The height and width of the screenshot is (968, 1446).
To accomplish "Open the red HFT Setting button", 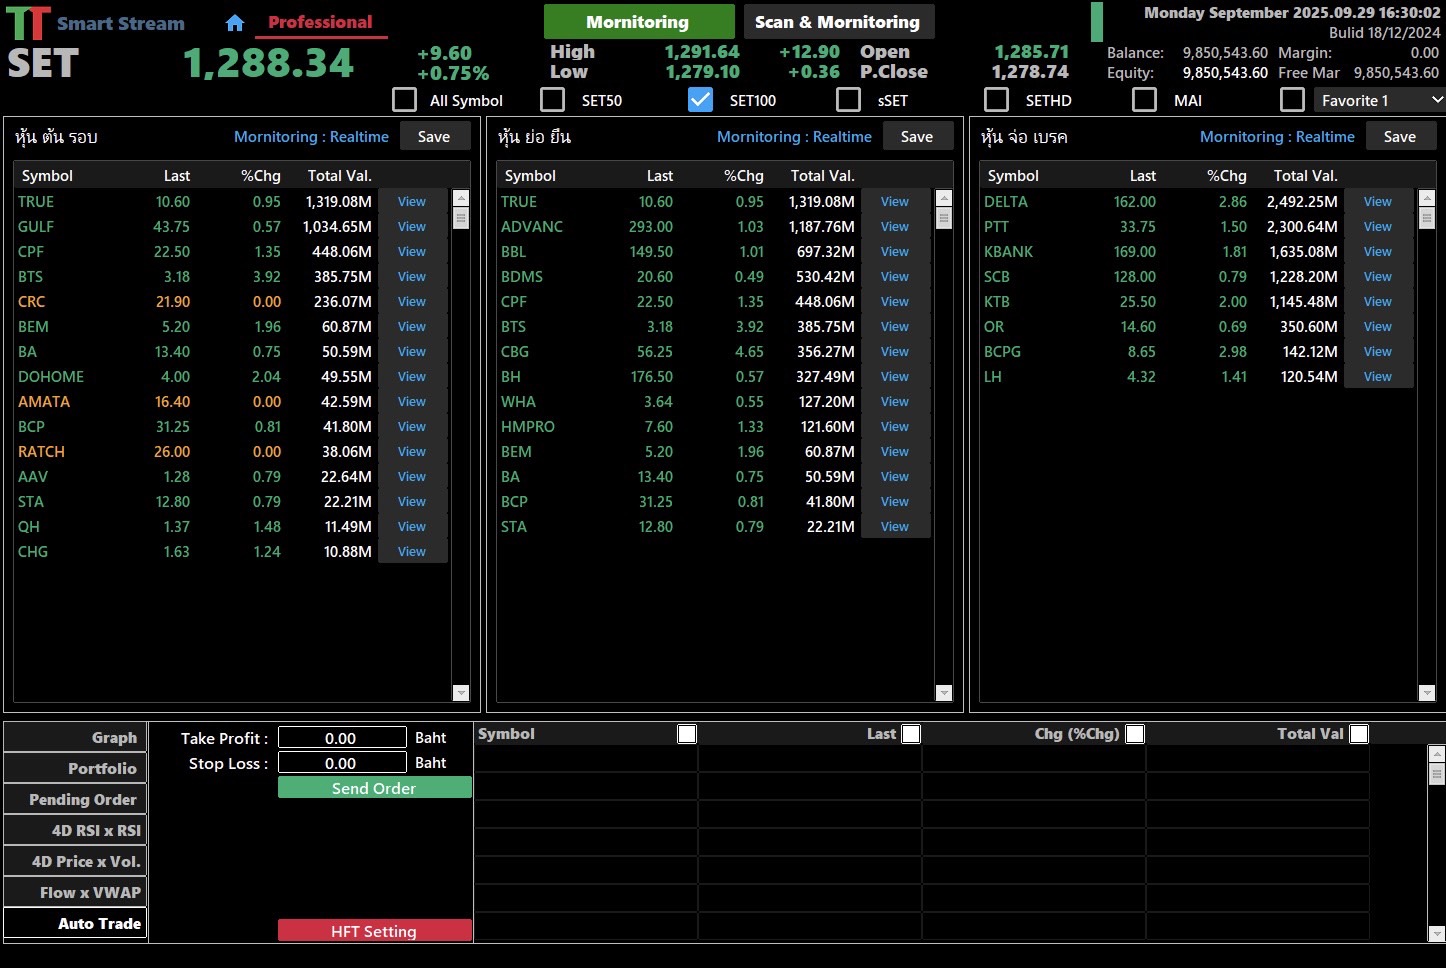I will pyautogui.click(x=374, y=931).
